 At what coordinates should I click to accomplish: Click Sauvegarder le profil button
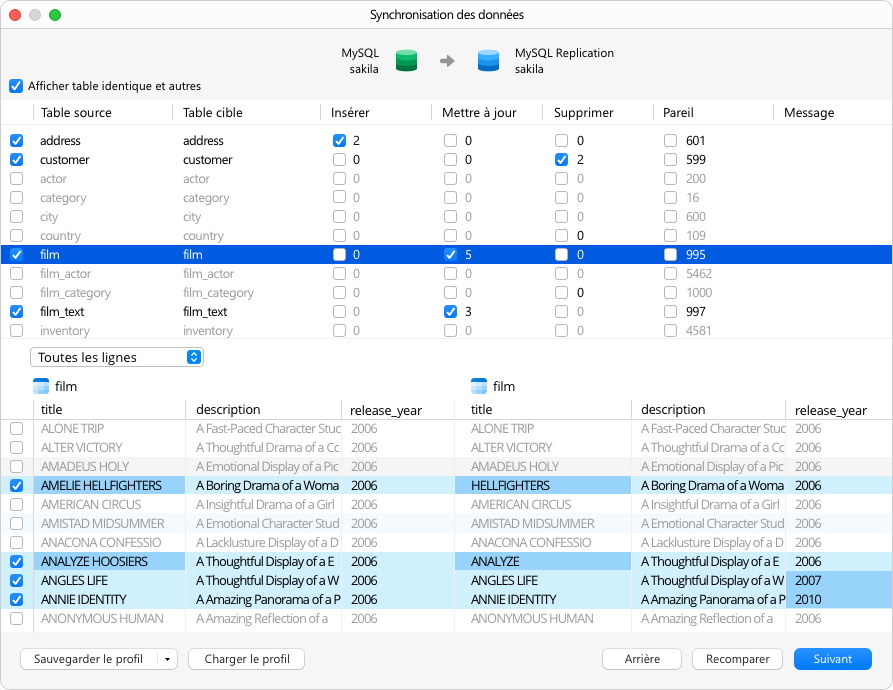click(88, 659)
